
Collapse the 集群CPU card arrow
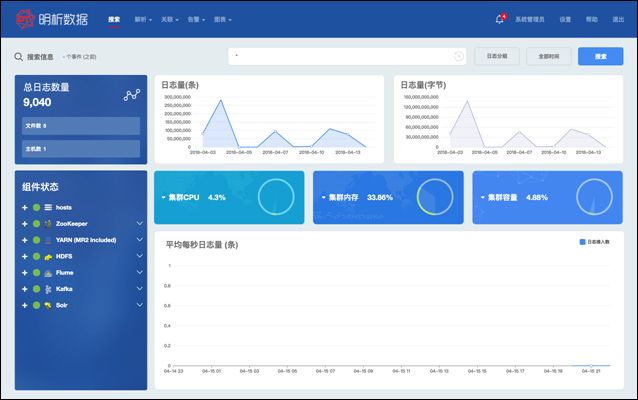[x=164, y=197]
